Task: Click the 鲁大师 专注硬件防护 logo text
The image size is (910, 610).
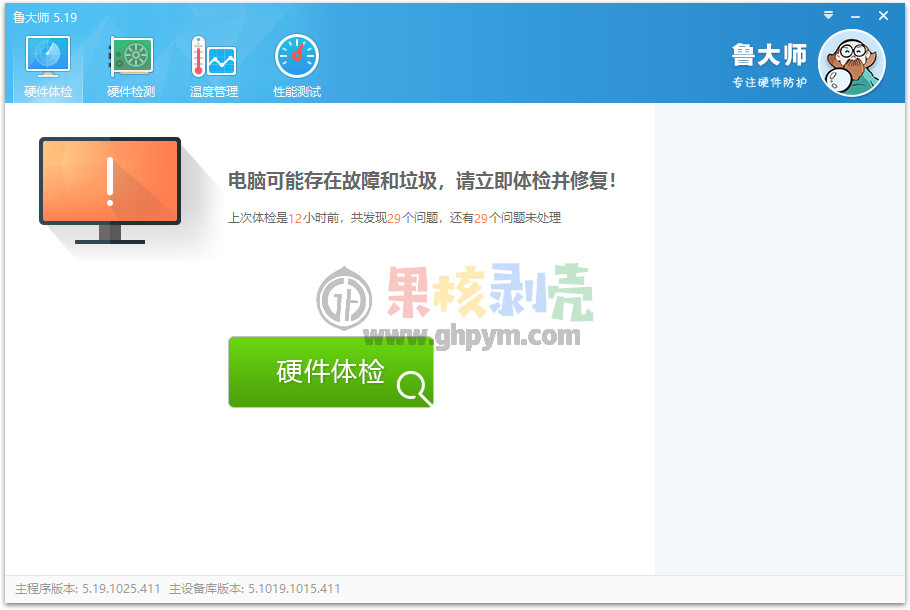Action: (x=769, y=66)
